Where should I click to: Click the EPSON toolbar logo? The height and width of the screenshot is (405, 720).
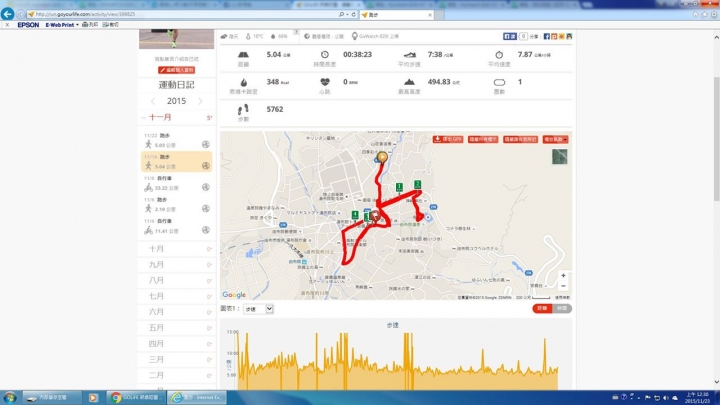[x=28, y=25]
